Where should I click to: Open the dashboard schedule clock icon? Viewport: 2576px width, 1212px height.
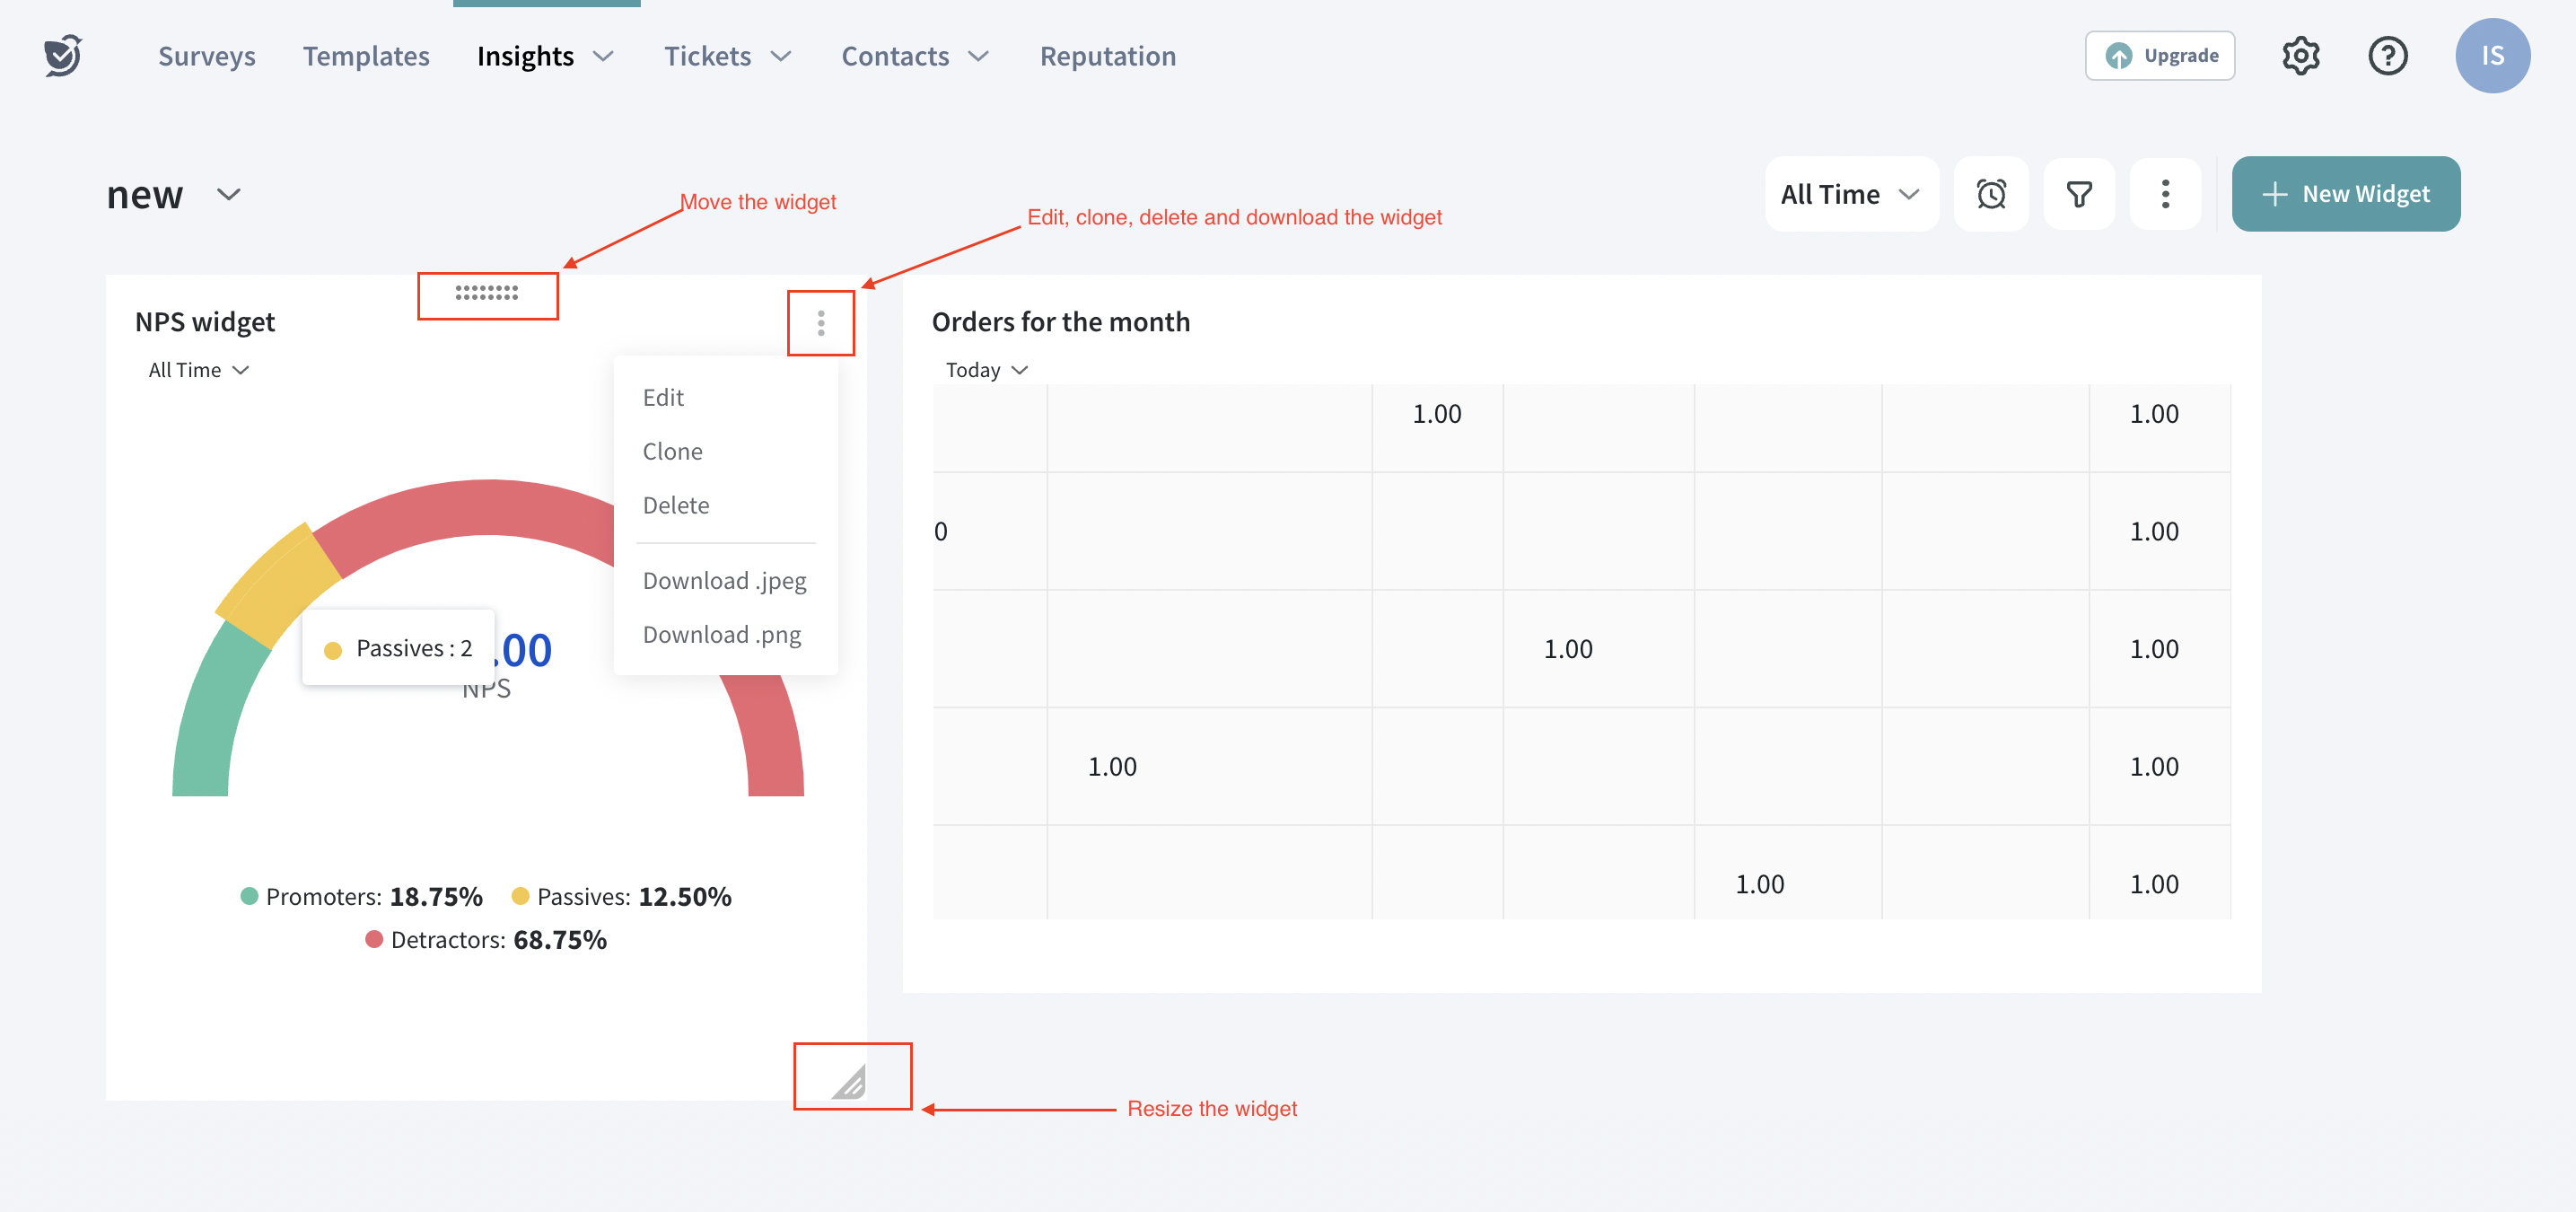click(1991, 194)
